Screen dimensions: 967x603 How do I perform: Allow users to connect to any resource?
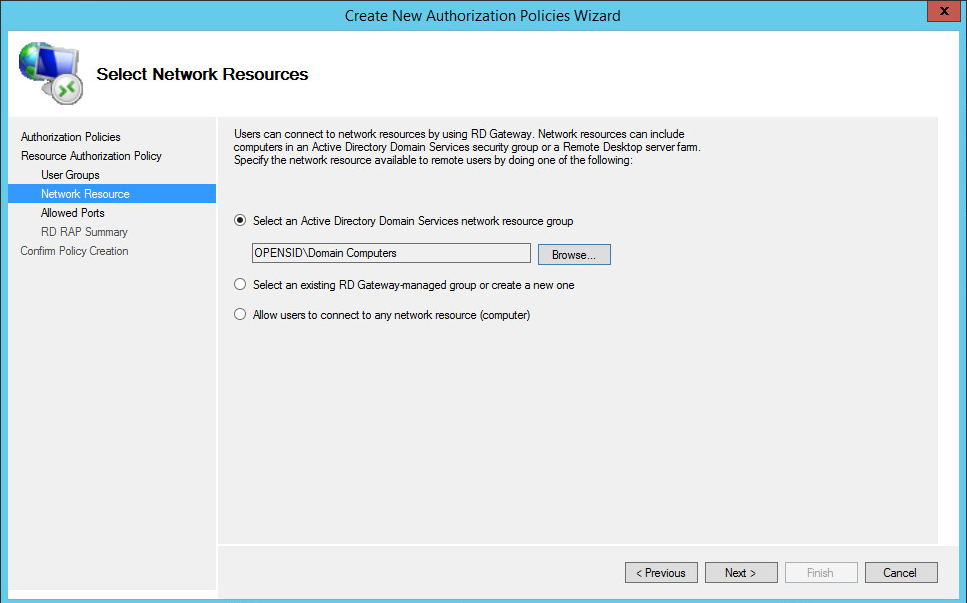pos(240,315)
